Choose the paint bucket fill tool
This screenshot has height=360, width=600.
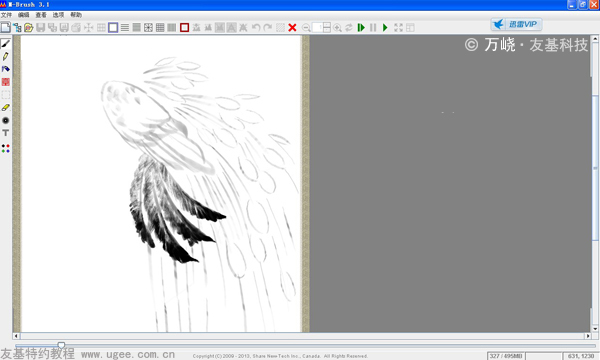point(5,69)
